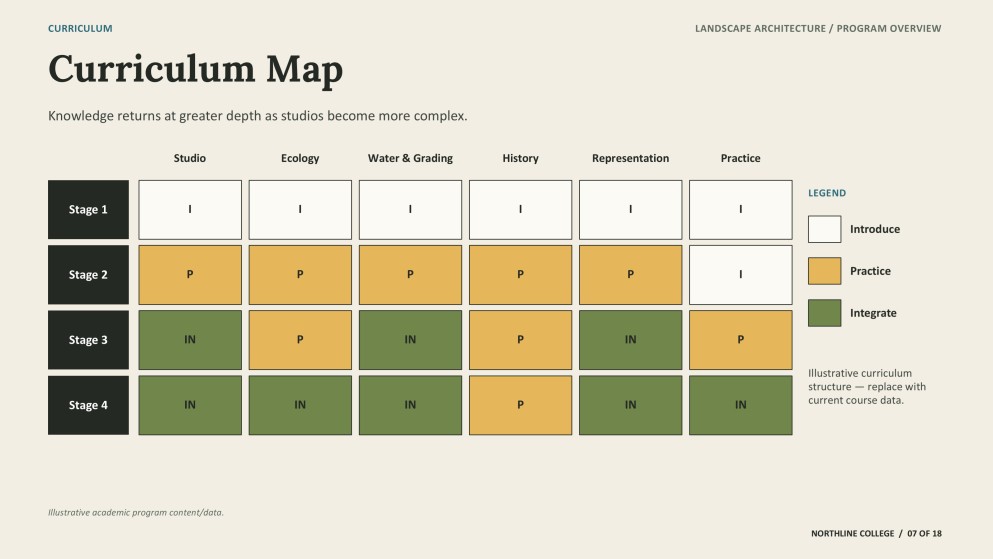The width and height of the screenshot is (993, 559).
Task: Click the 07 OF 18 page indicator
Action: pos(925,534)
